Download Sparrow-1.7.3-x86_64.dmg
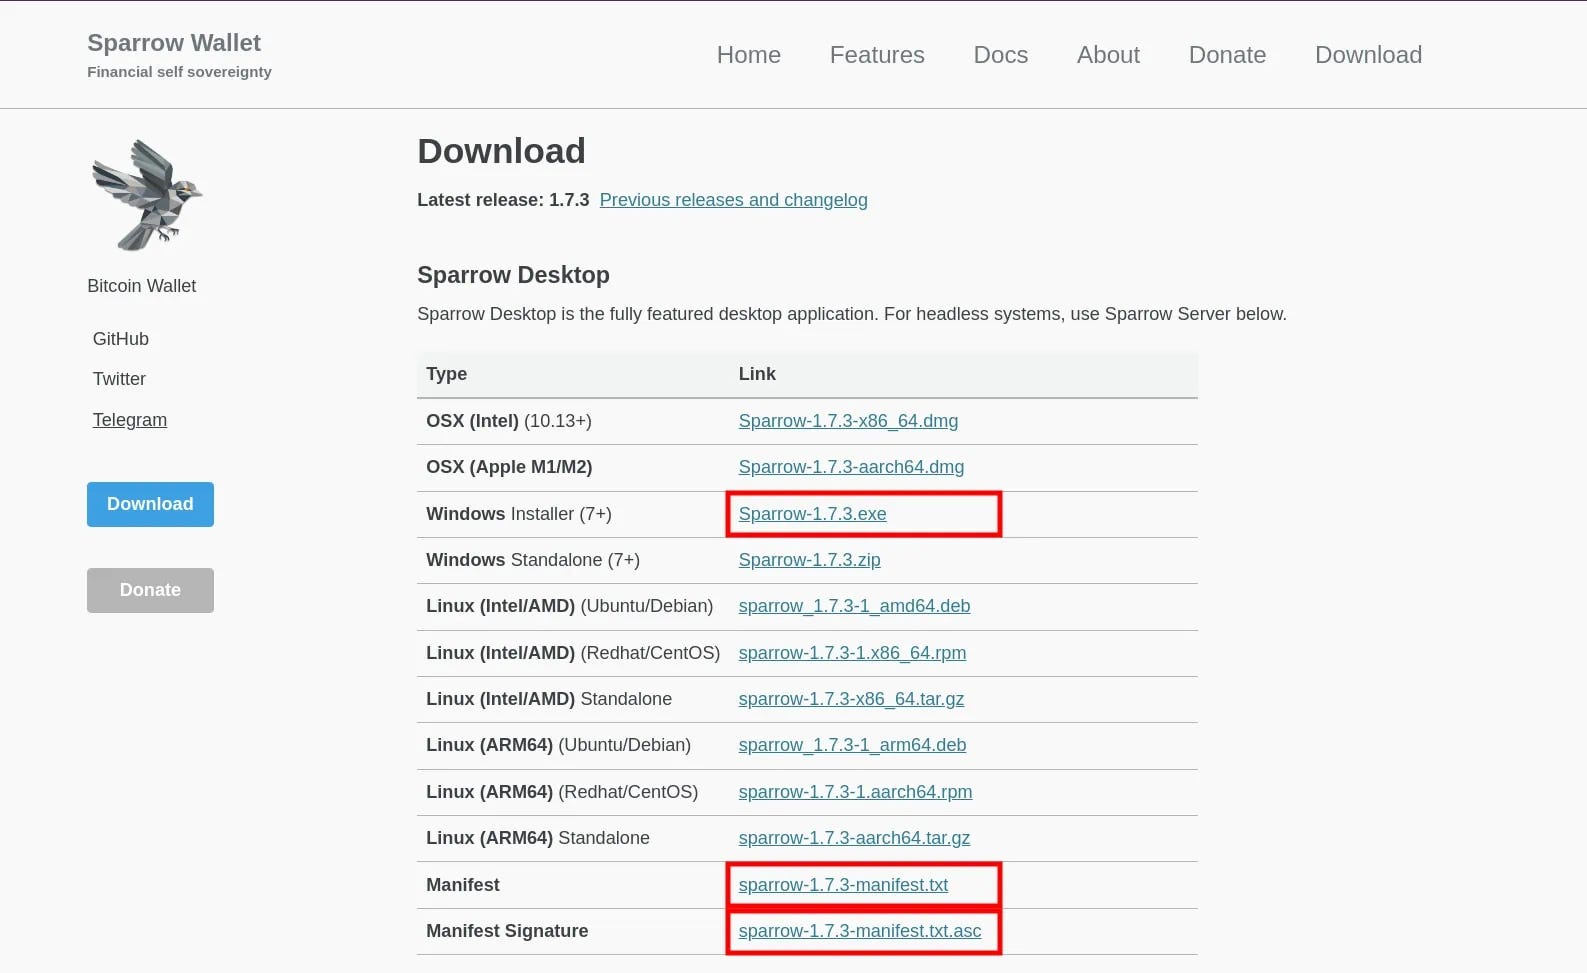The height and width of the screenshot is (973, 1587). (x=848, y=421)
